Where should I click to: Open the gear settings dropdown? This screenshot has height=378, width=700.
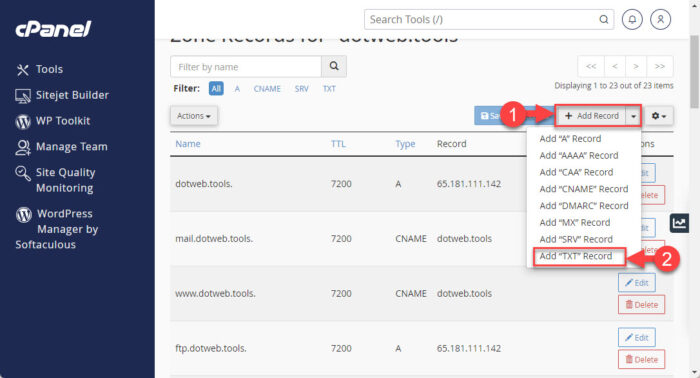(658, 116)
